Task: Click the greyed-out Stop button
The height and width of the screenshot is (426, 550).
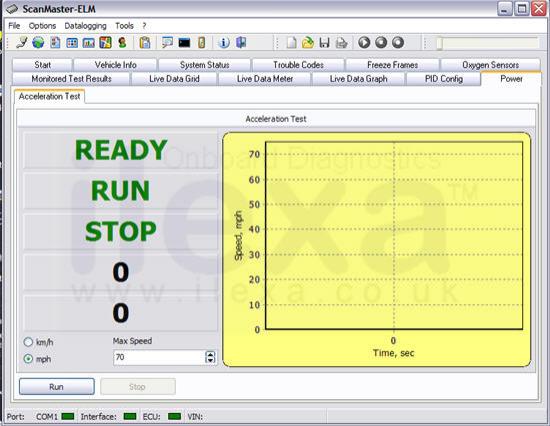Action: (x=138, y=387)
